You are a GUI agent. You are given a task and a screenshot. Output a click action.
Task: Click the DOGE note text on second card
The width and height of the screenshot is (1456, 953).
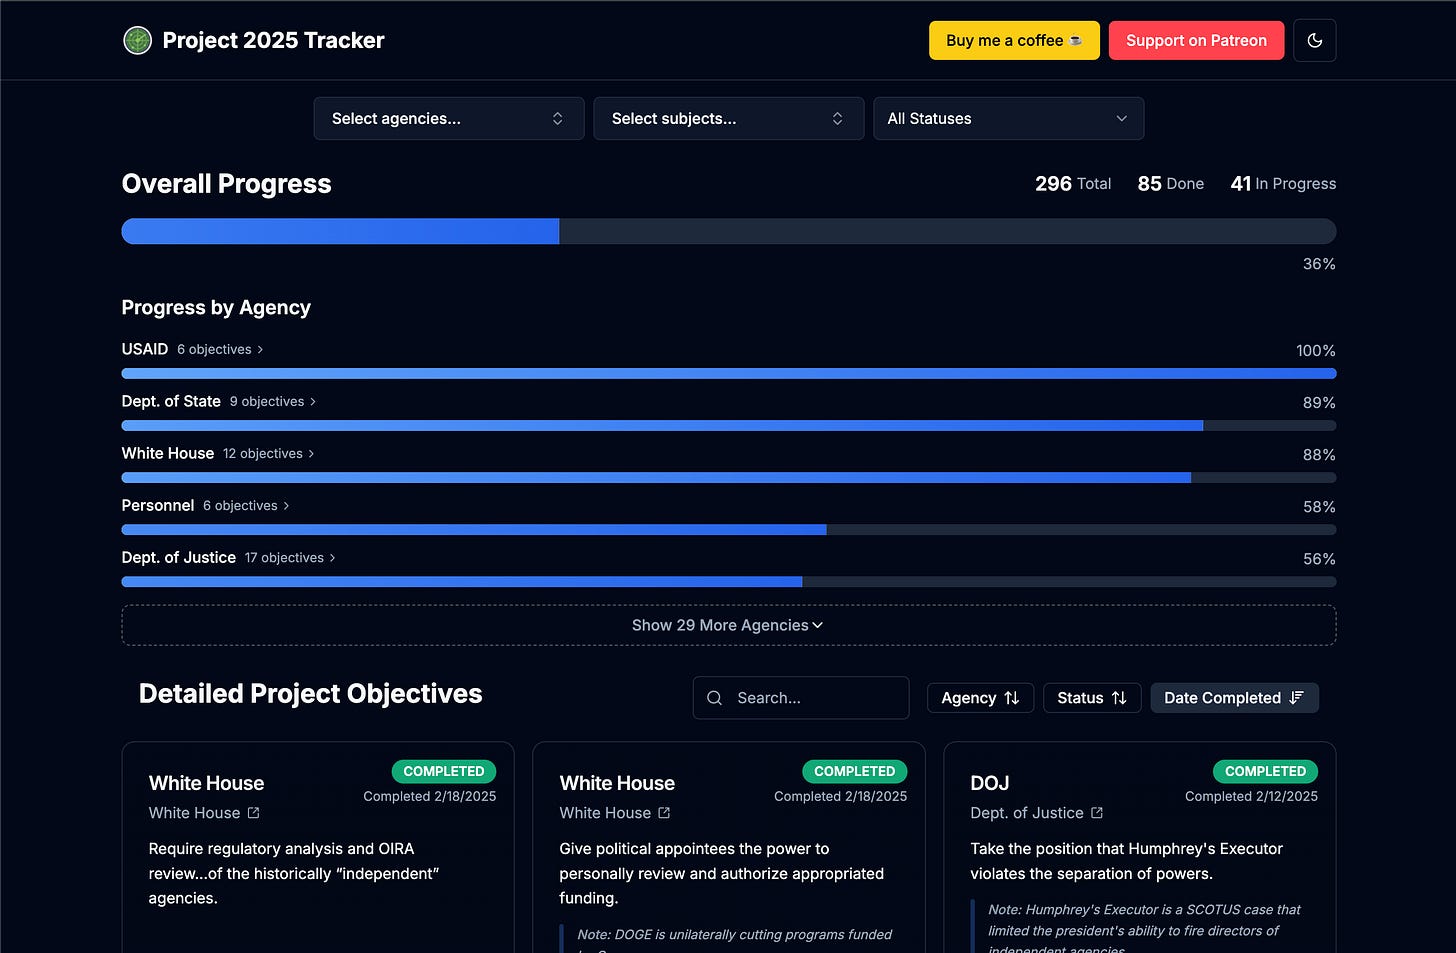pyautogui.click(x=735, y=939)
